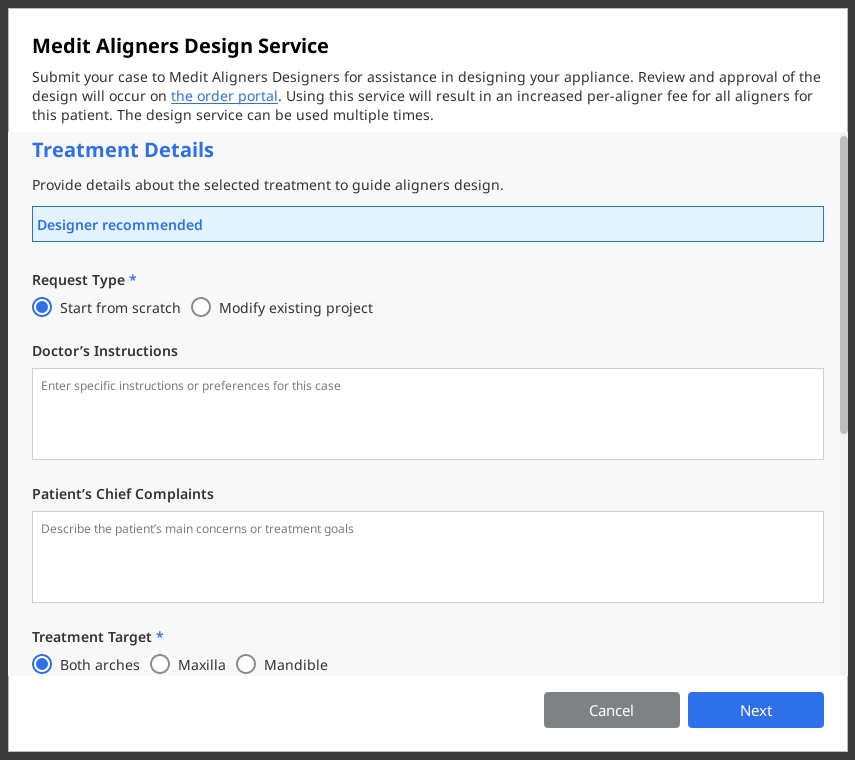Select Both arches treatment target
The image size is (855, 760).
[42, 665]
